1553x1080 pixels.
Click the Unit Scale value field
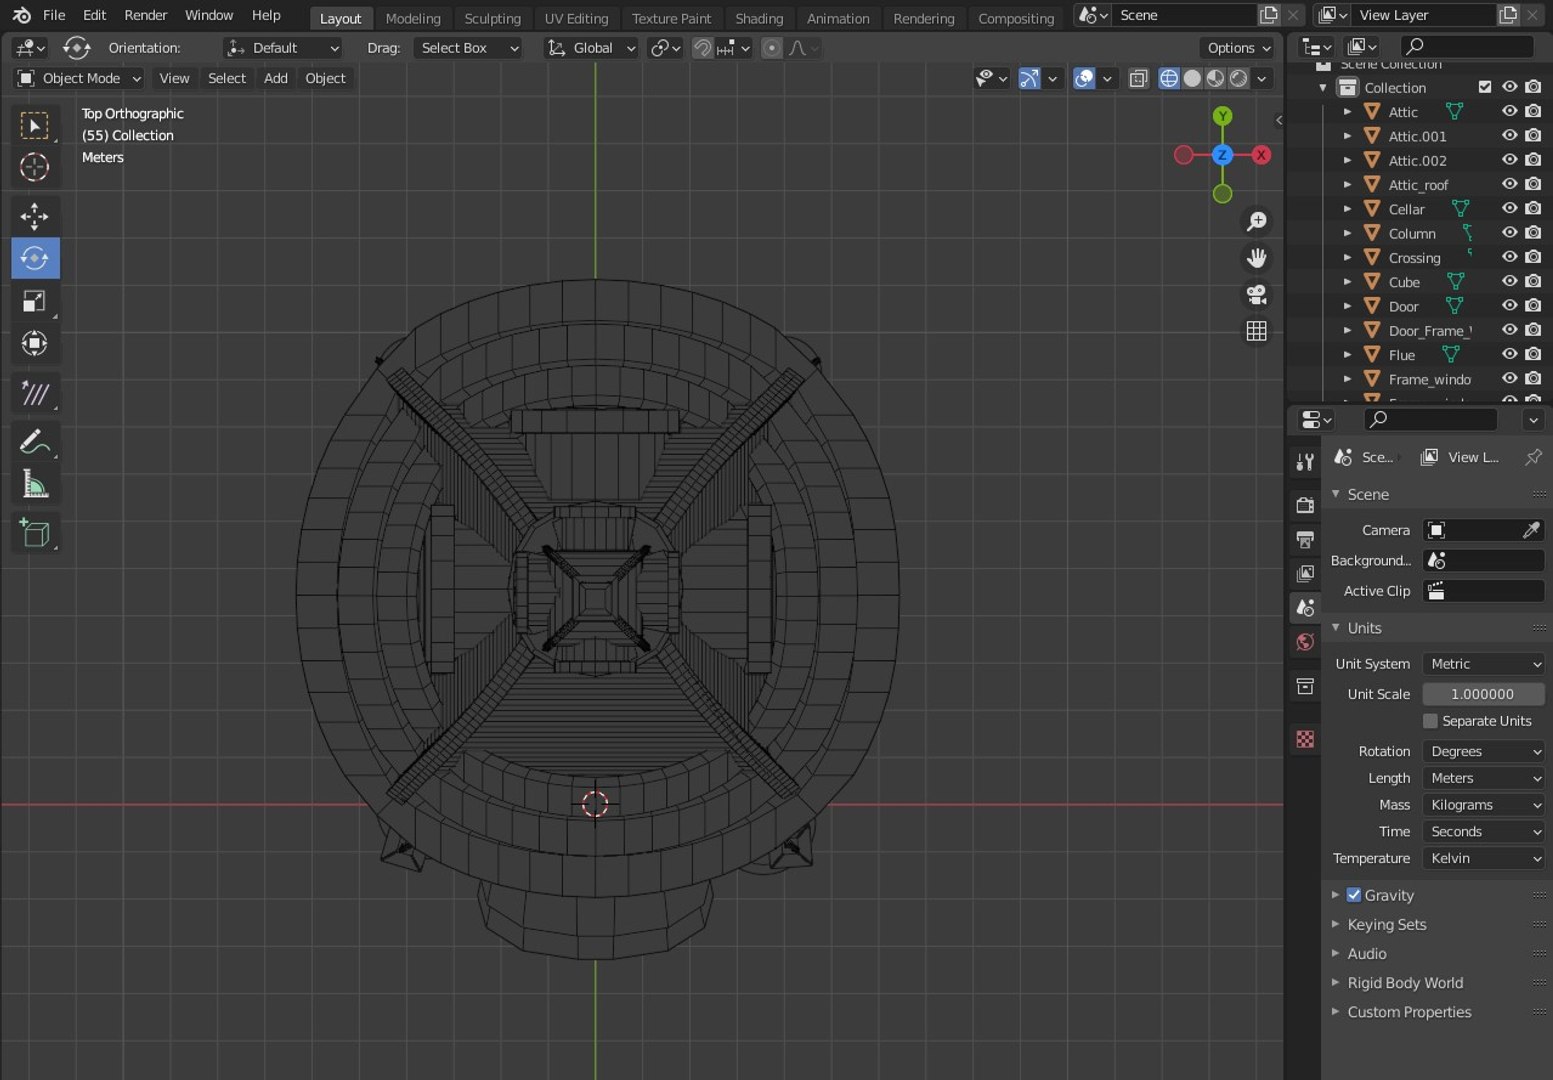[1482, 694]
